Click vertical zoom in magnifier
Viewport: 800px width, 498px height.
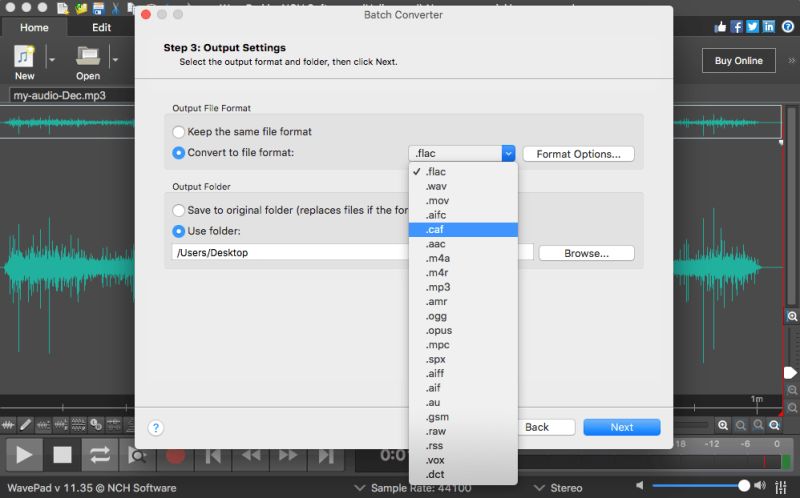(792, 316)
